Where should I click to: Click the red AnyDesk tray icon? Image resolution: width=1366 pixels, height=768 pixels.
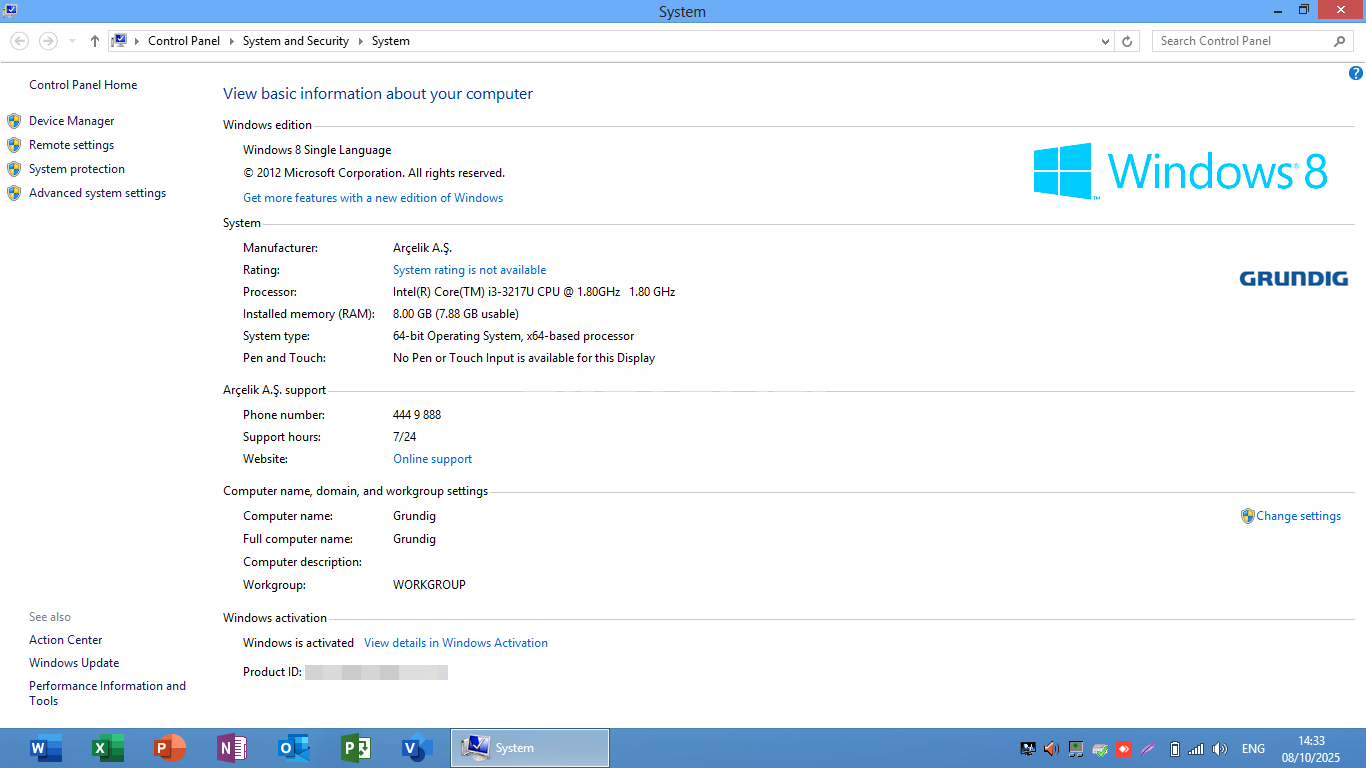click(x=1124, y=748)
